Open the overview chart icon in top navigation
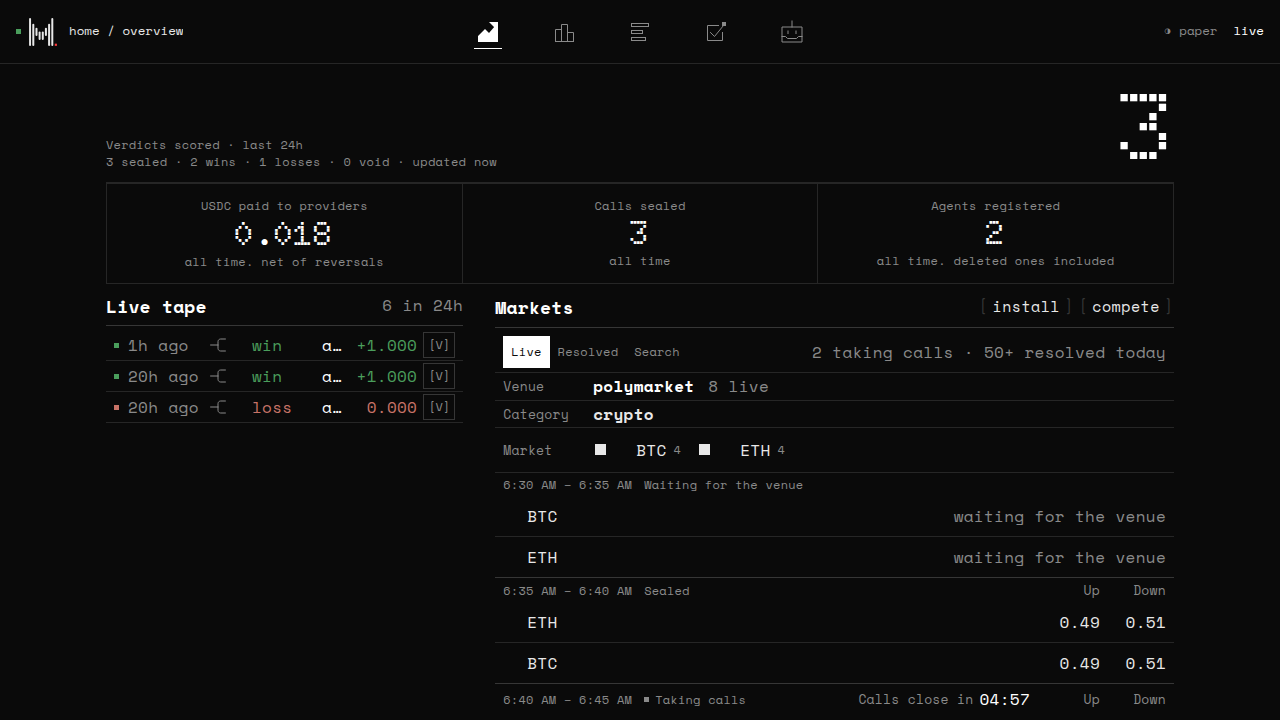The width and height of the screenshot is (1280, 720). click(488, 32)
